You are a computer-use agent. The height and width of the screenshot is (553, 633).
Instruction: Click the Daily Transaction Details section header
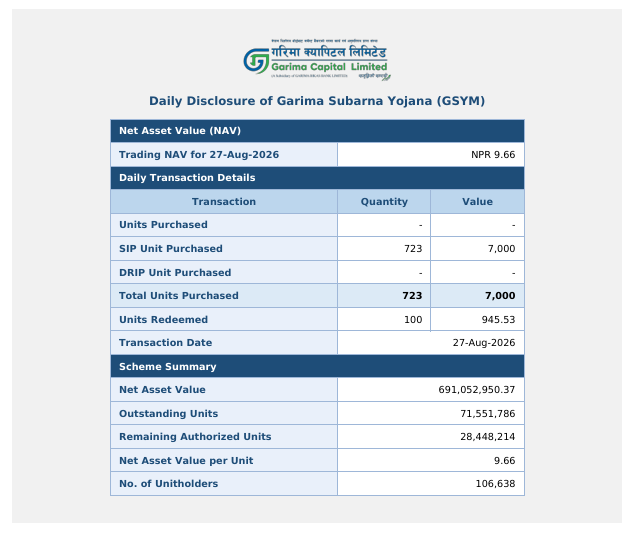pyautogui.click(x=317, y=178)
